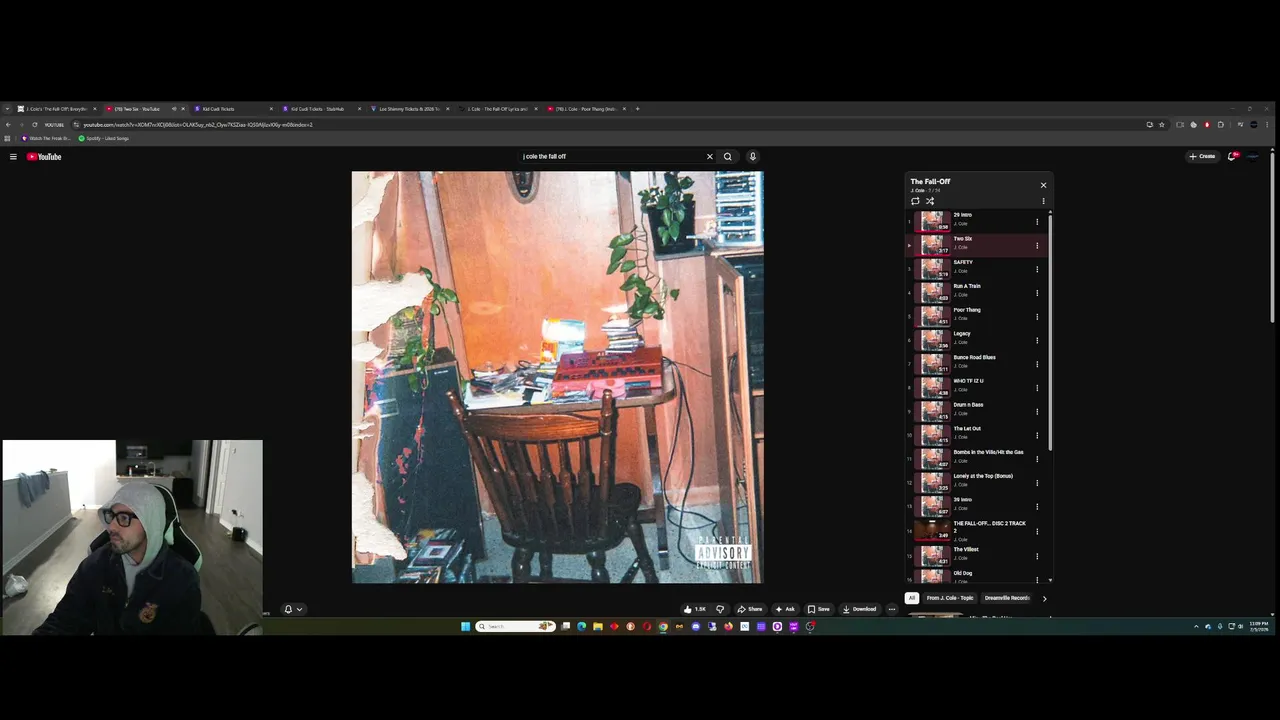Toggle the subscription notification bell
This screenshot has height=720, width=1280.
pyautogui.click(x=293, y=609)
